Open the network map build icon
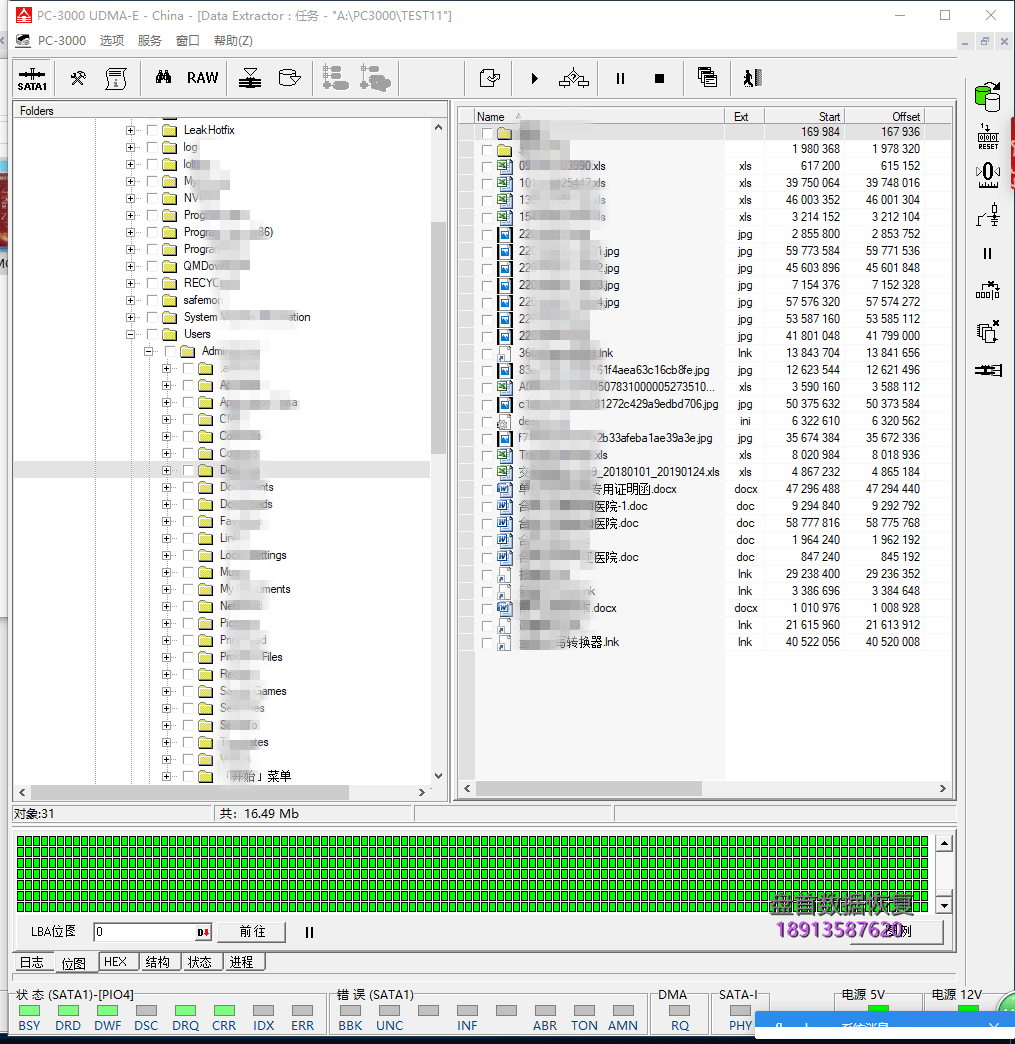Image resolution: width=1015 pixels, height=1044 pixels. coord(573,79)
